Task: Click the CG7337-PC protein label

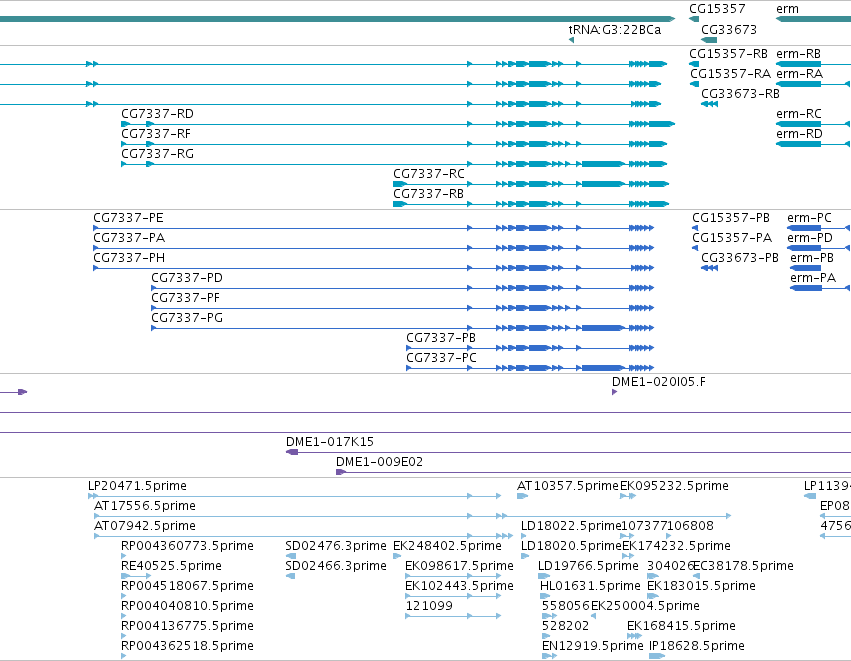Action: click(x=441, y=358)
